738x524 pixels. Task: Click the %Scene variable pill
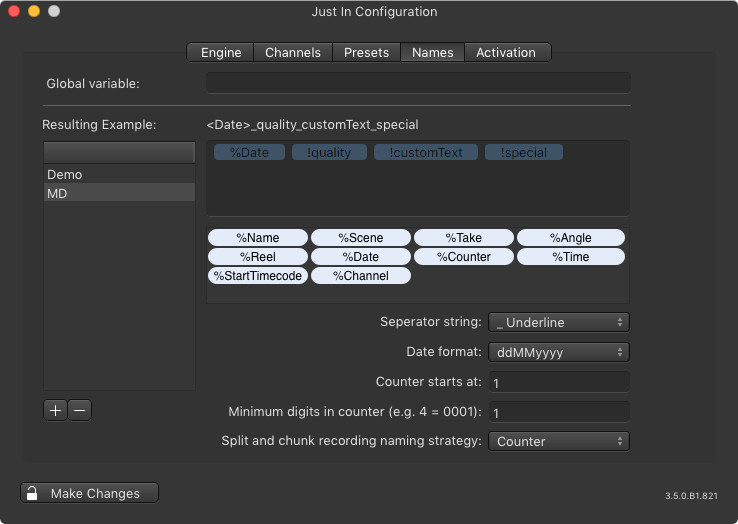point(361,237)
